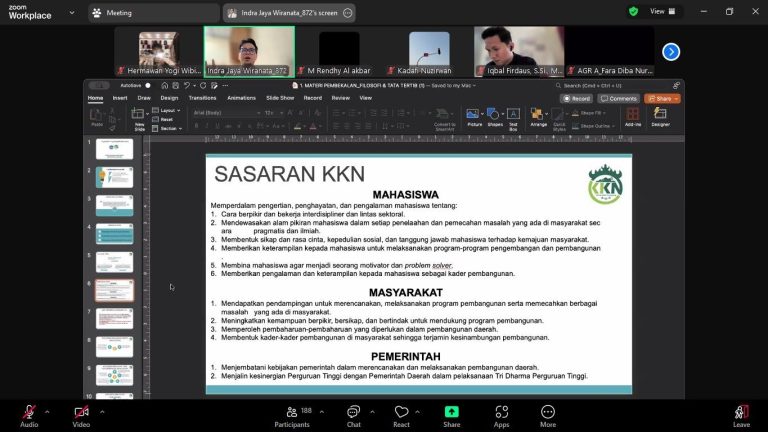Open Zoom More options
Image resolution: width=768 pixels, height=432 pixels.
[x=548, y=417]
